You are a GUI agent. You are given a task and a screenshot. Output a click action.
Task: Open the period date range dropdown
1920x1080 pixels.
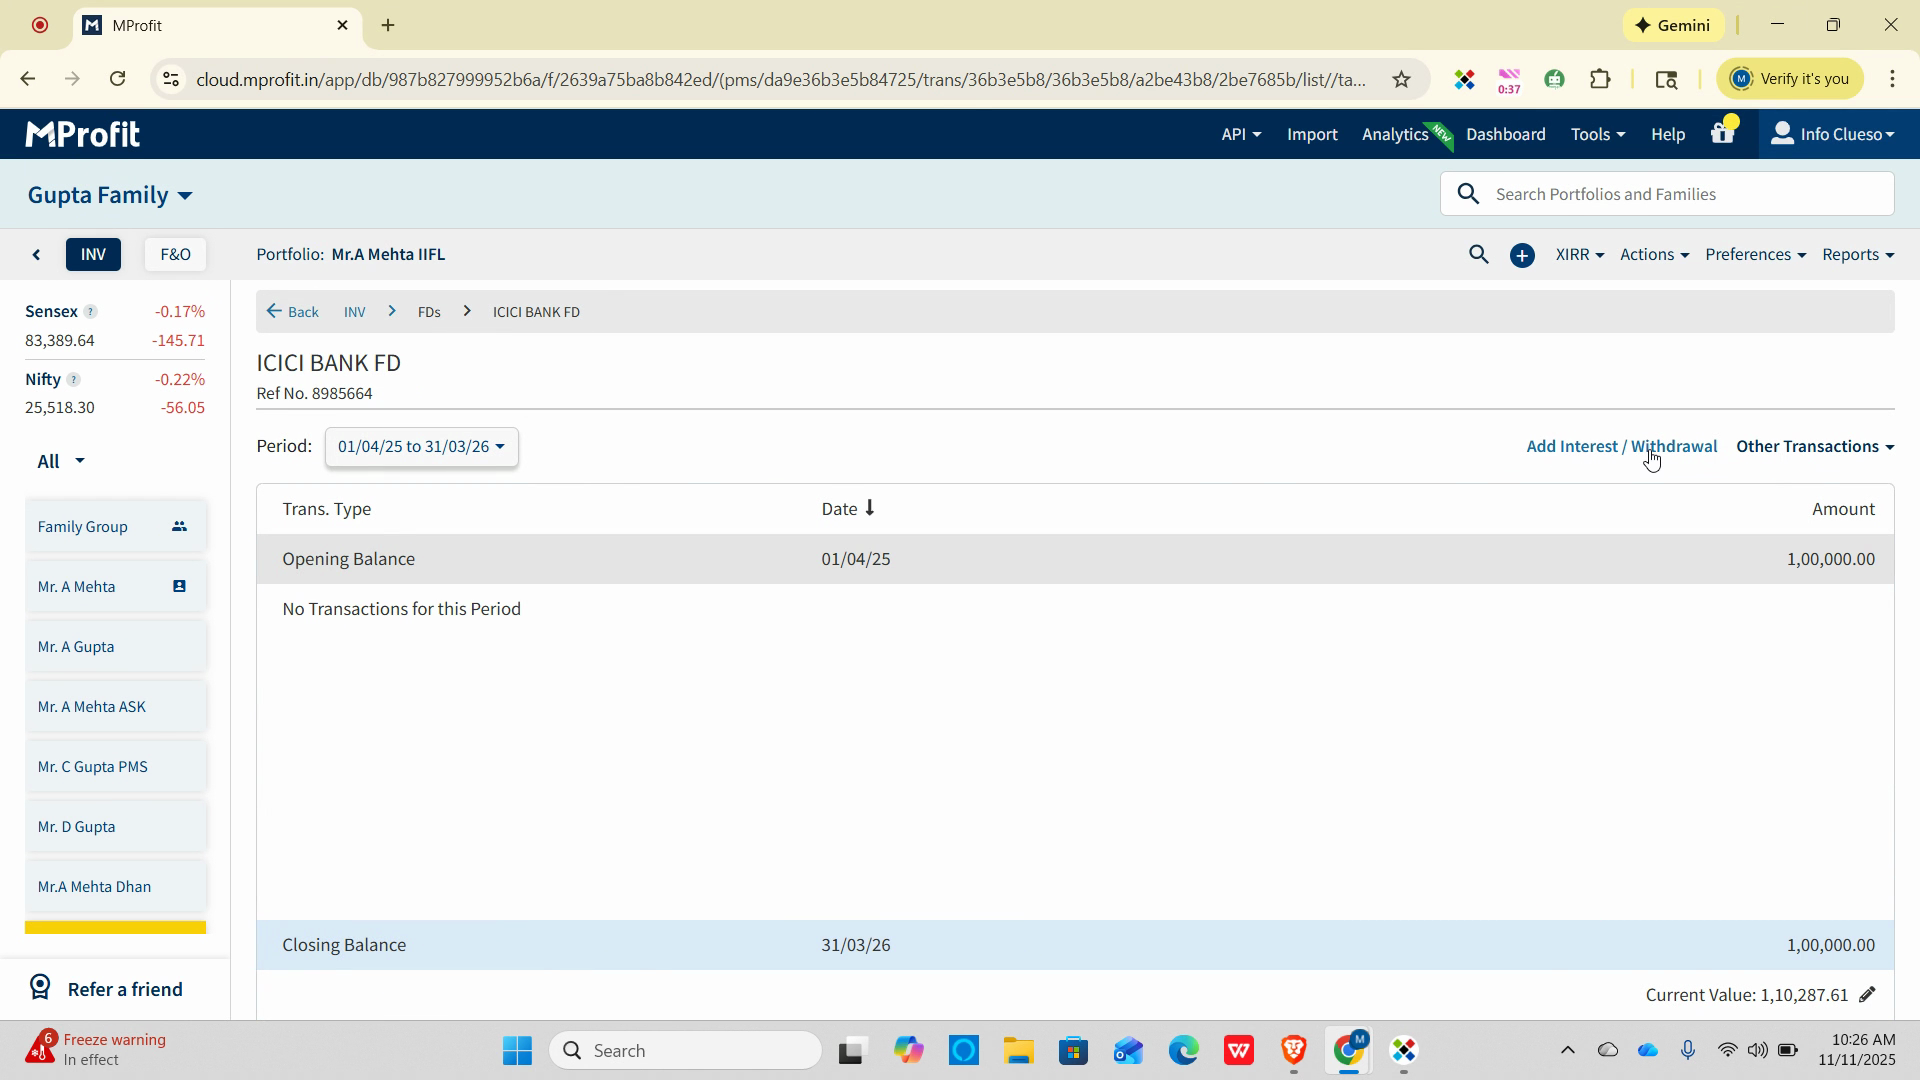pos(421,447)
